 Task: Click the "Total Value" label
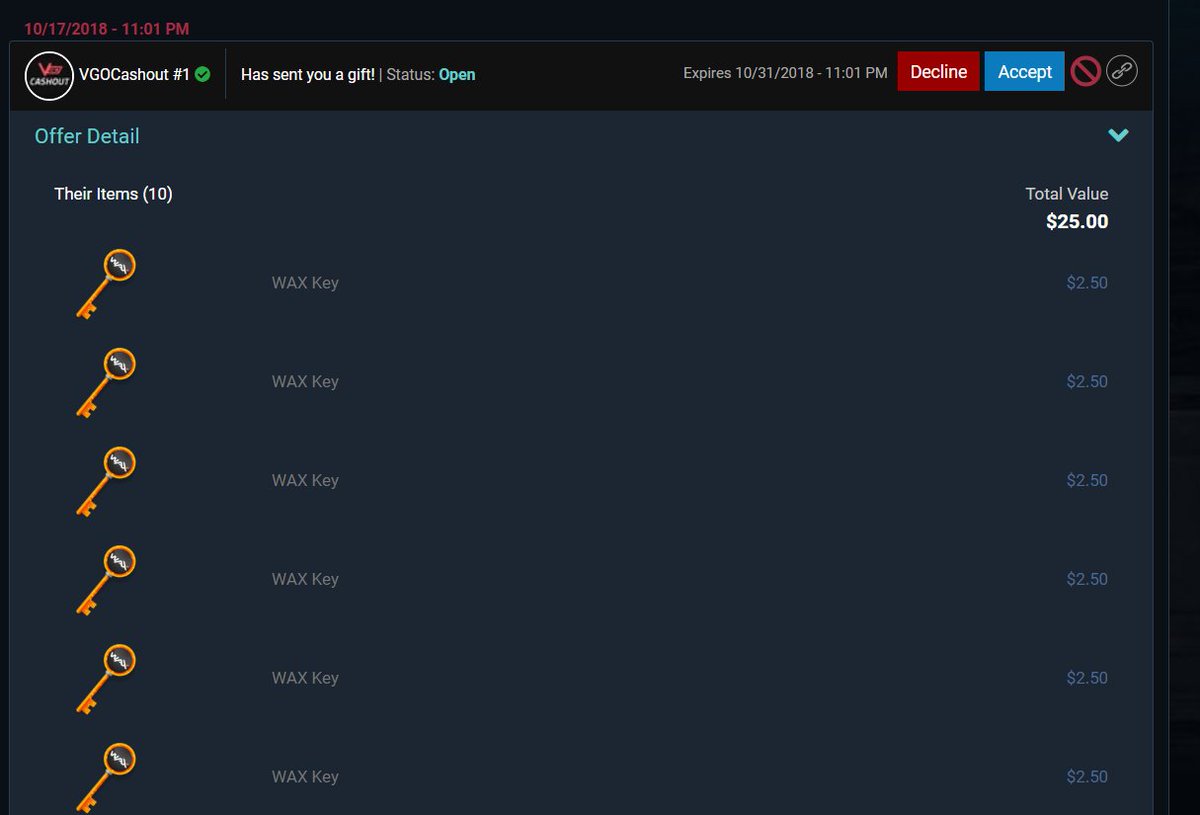click(1067, 194)
